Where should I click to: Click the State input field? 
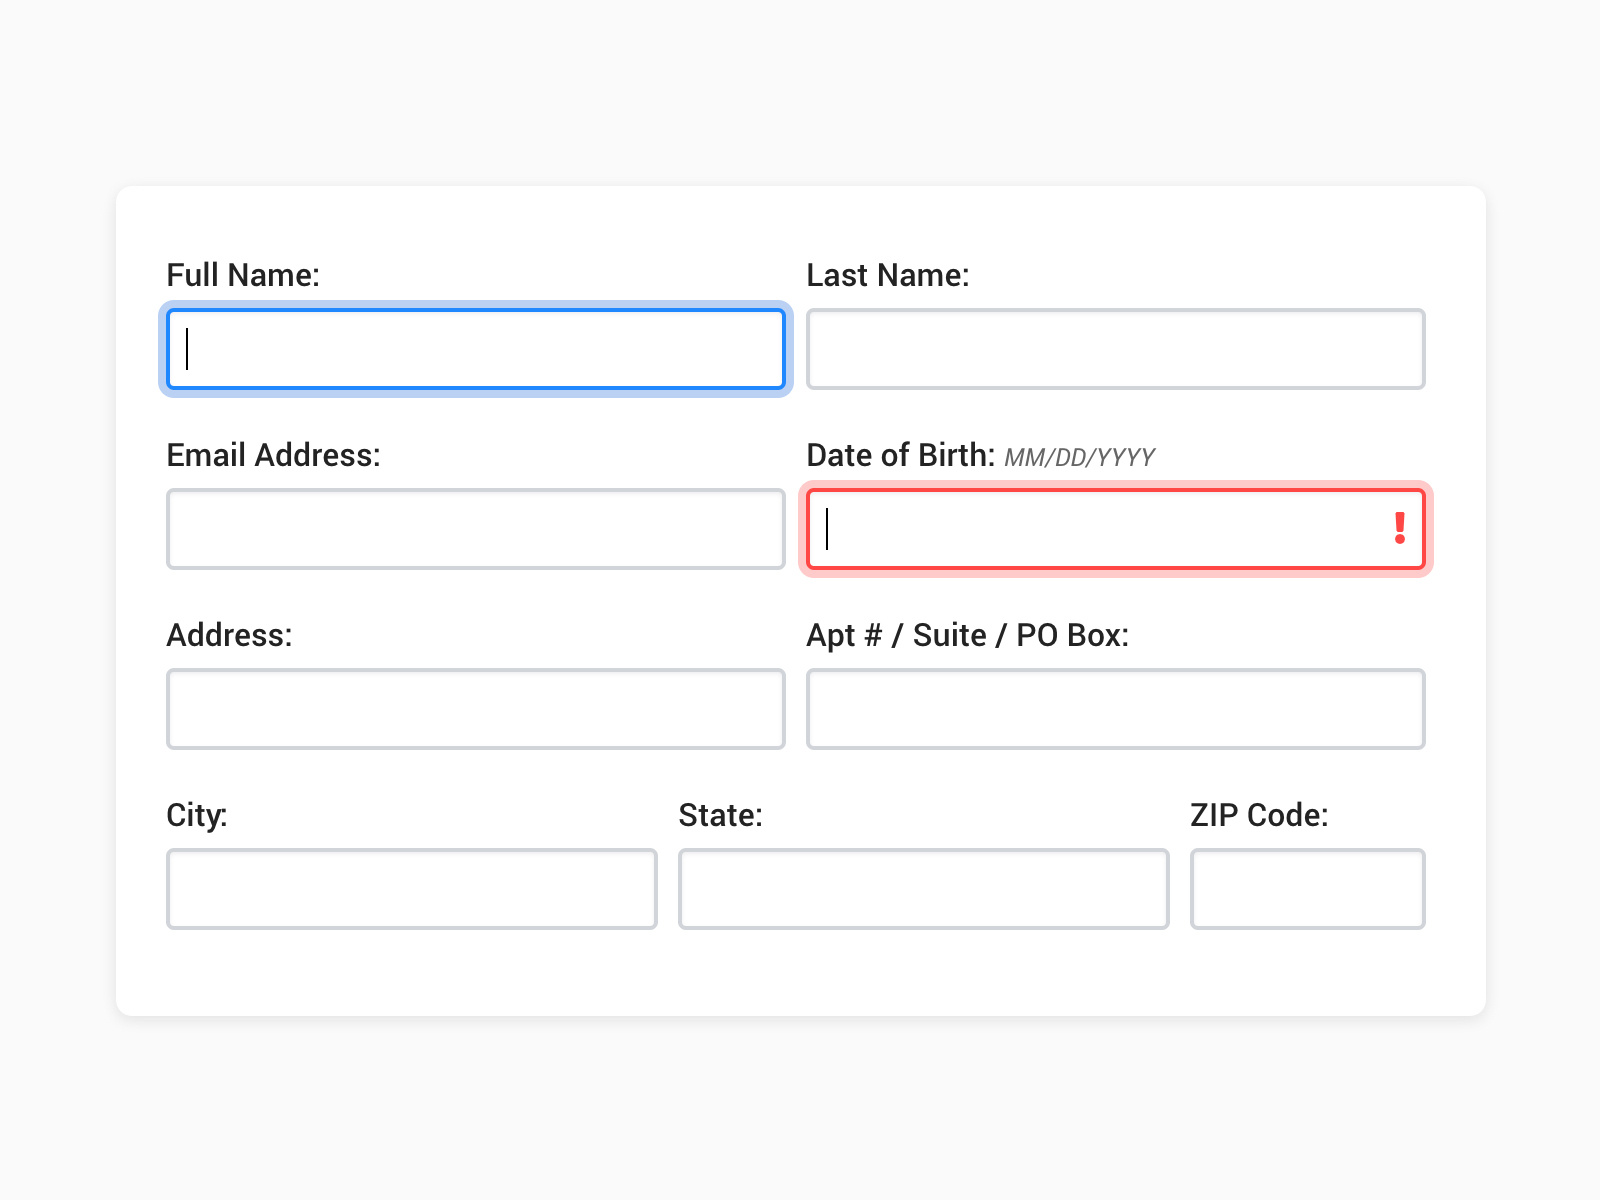click(x=923, y=889)
